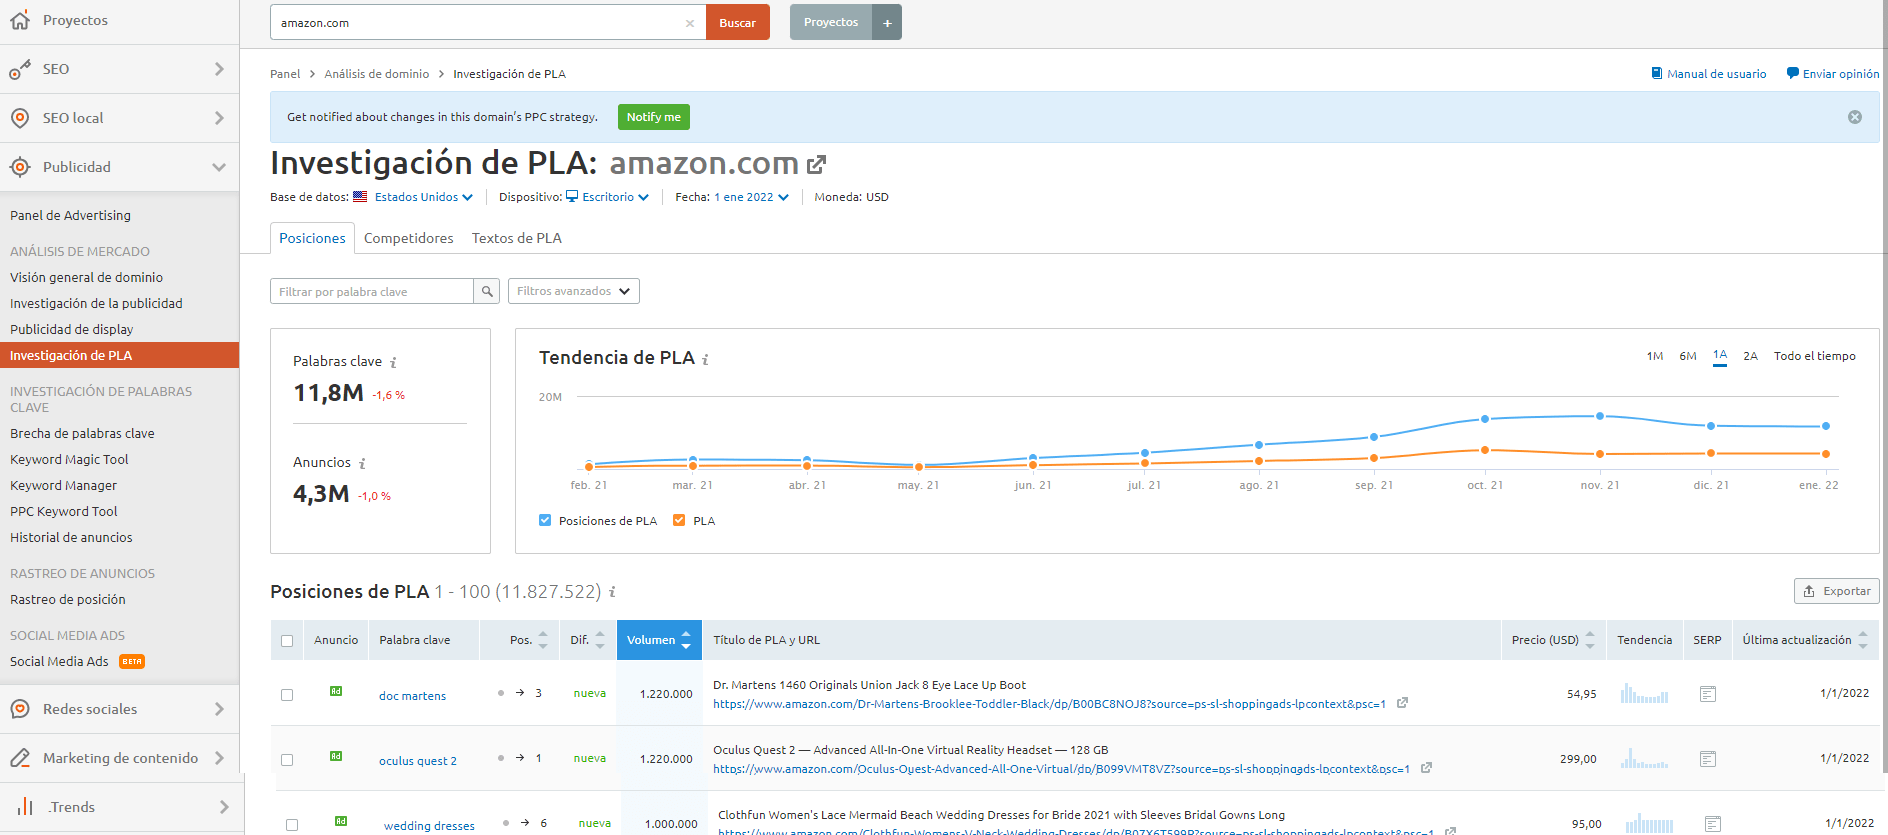Screen dimensions: 1888x835
Task: Open the doc martens keyword link
Action: pos(412,696)
